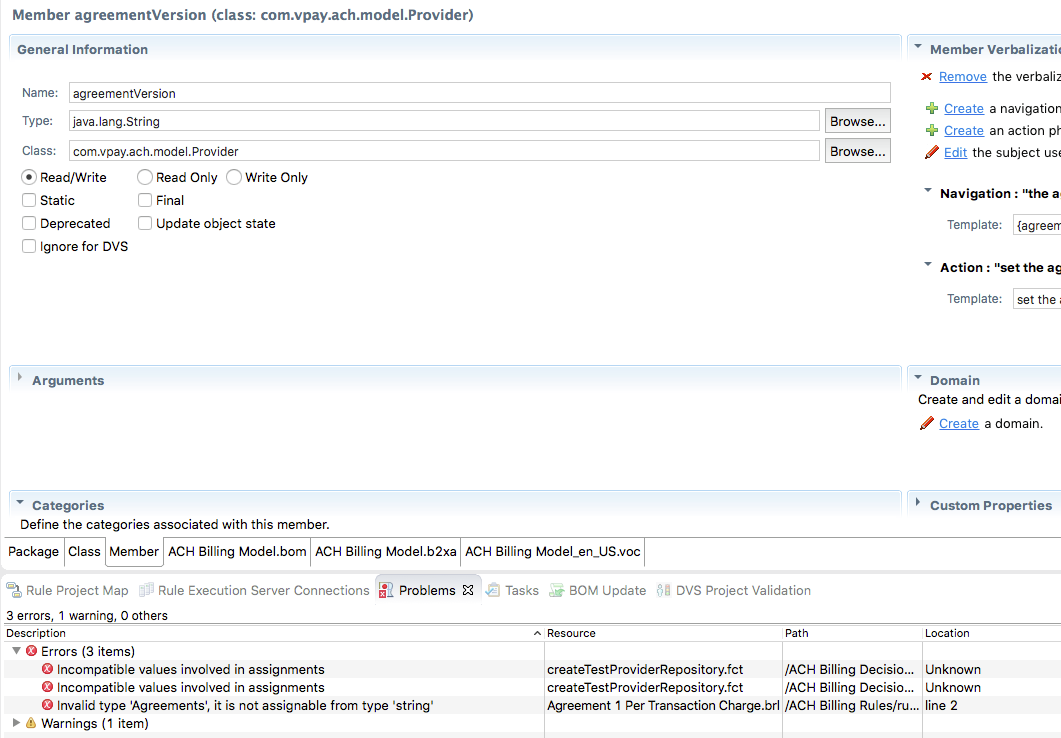This screenshot has width=1061, height=738.
Task: Click the green plus icon to create navigation
Action: point(930,108)
